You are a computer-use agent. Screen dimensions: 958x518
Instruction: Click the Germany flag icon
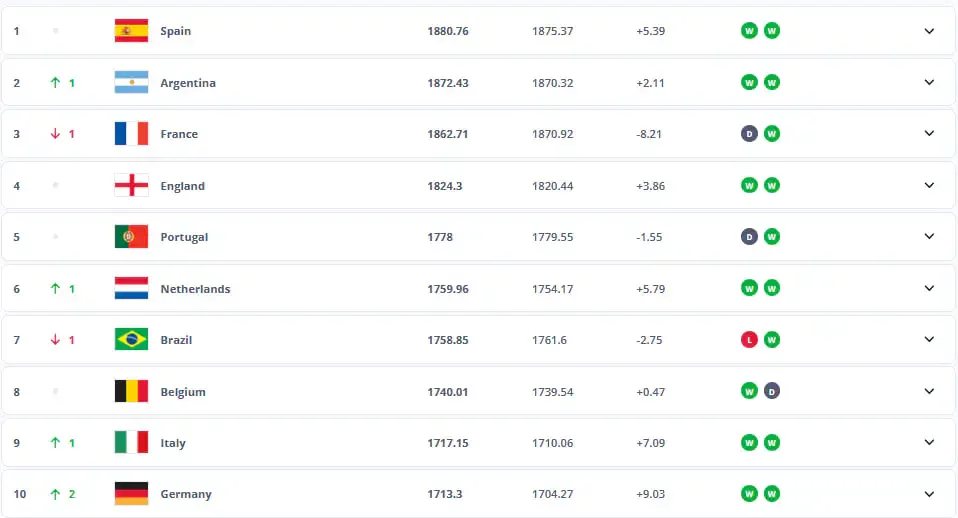pyautogui.click(x=131, y=494)
